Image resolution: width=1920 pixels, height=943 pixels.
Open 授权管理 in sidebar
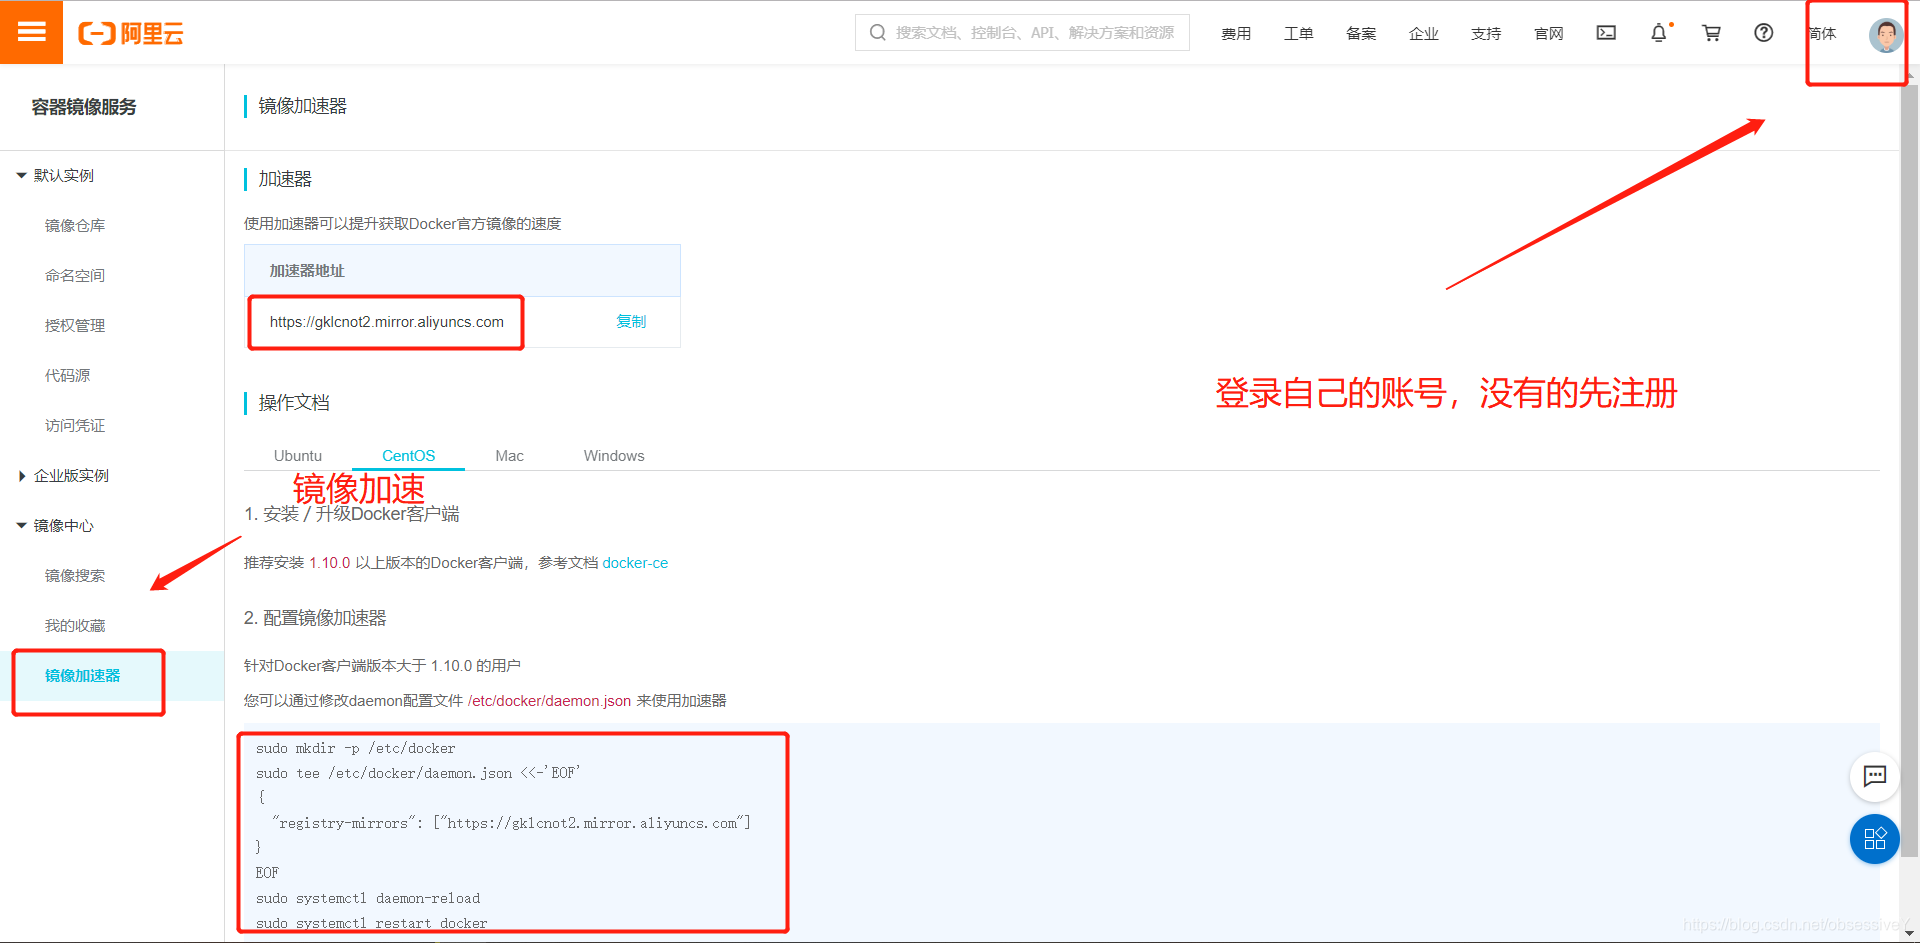(x=75, y=326)
